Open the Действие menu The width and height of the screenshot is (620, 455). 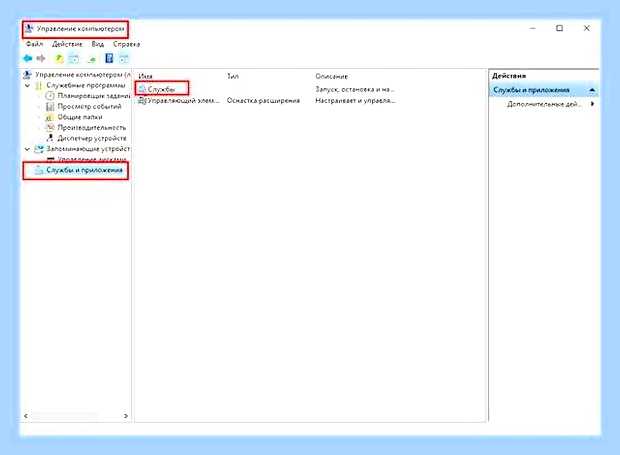click(x=67, y=44)
